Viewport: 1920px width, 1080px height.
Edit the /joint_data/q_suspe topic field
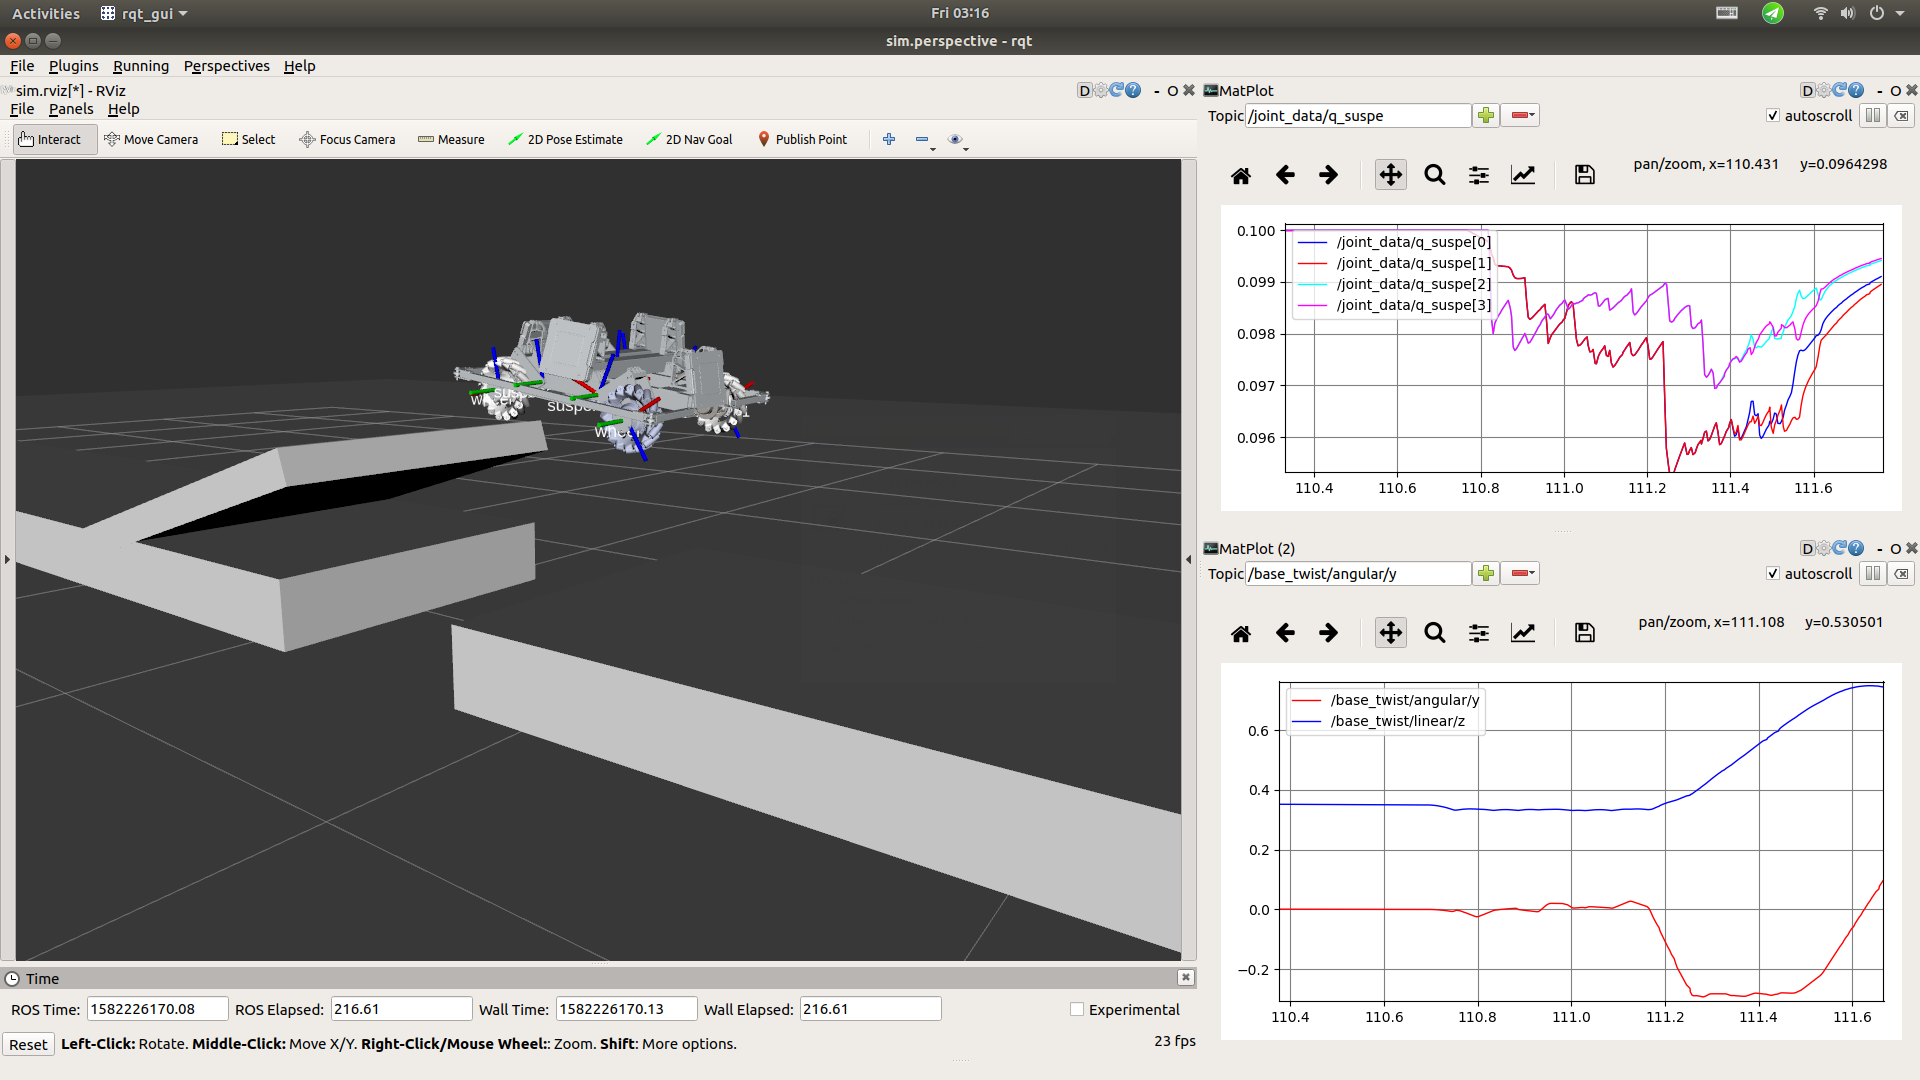click(x=1358, y=116)
